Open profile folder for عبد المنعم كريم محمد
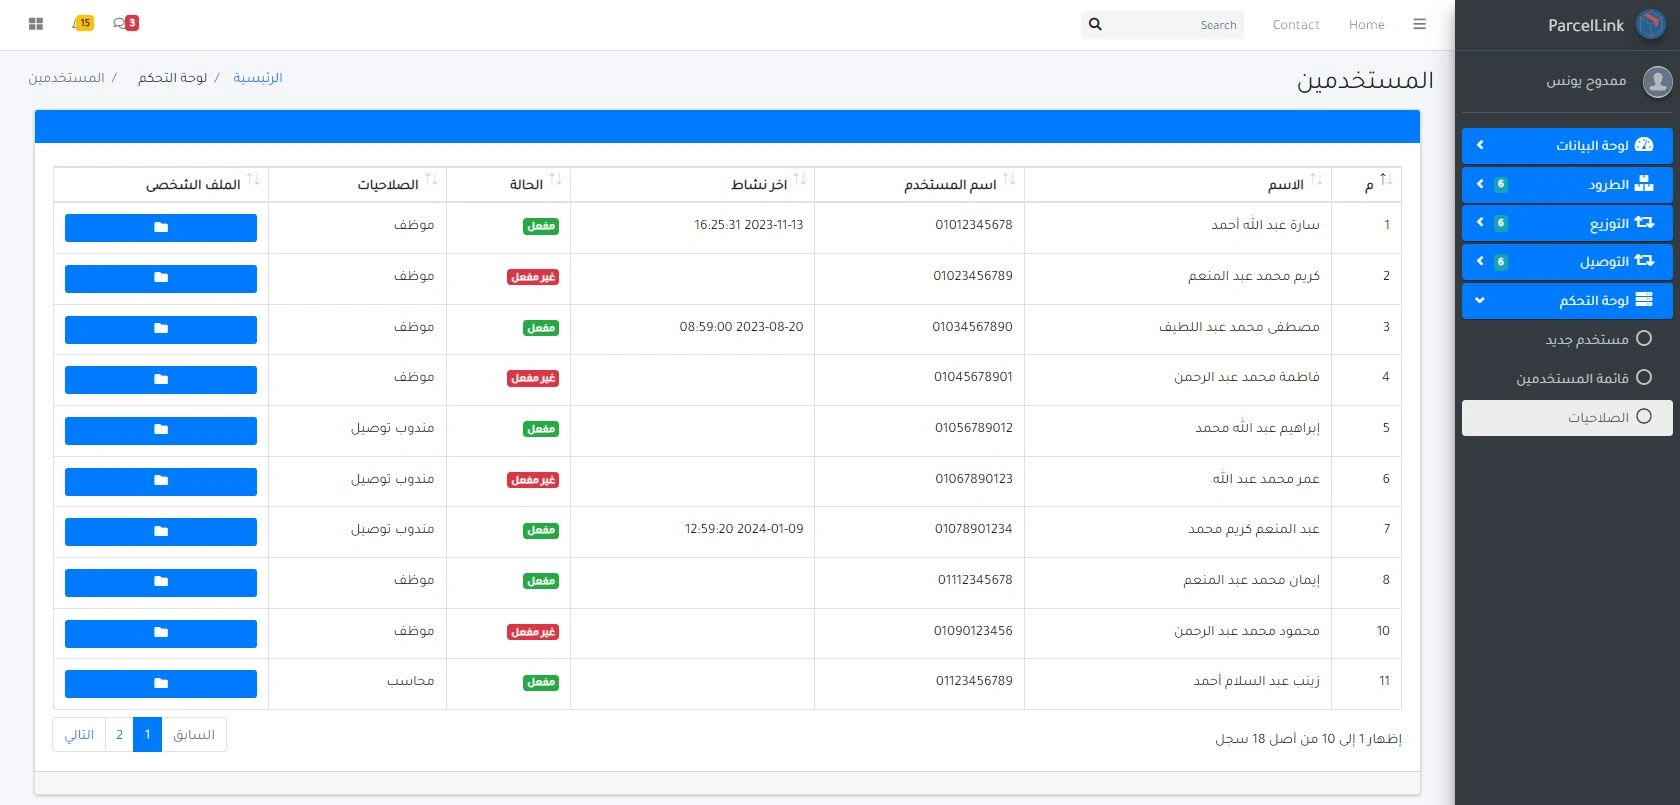 (161, 532)
